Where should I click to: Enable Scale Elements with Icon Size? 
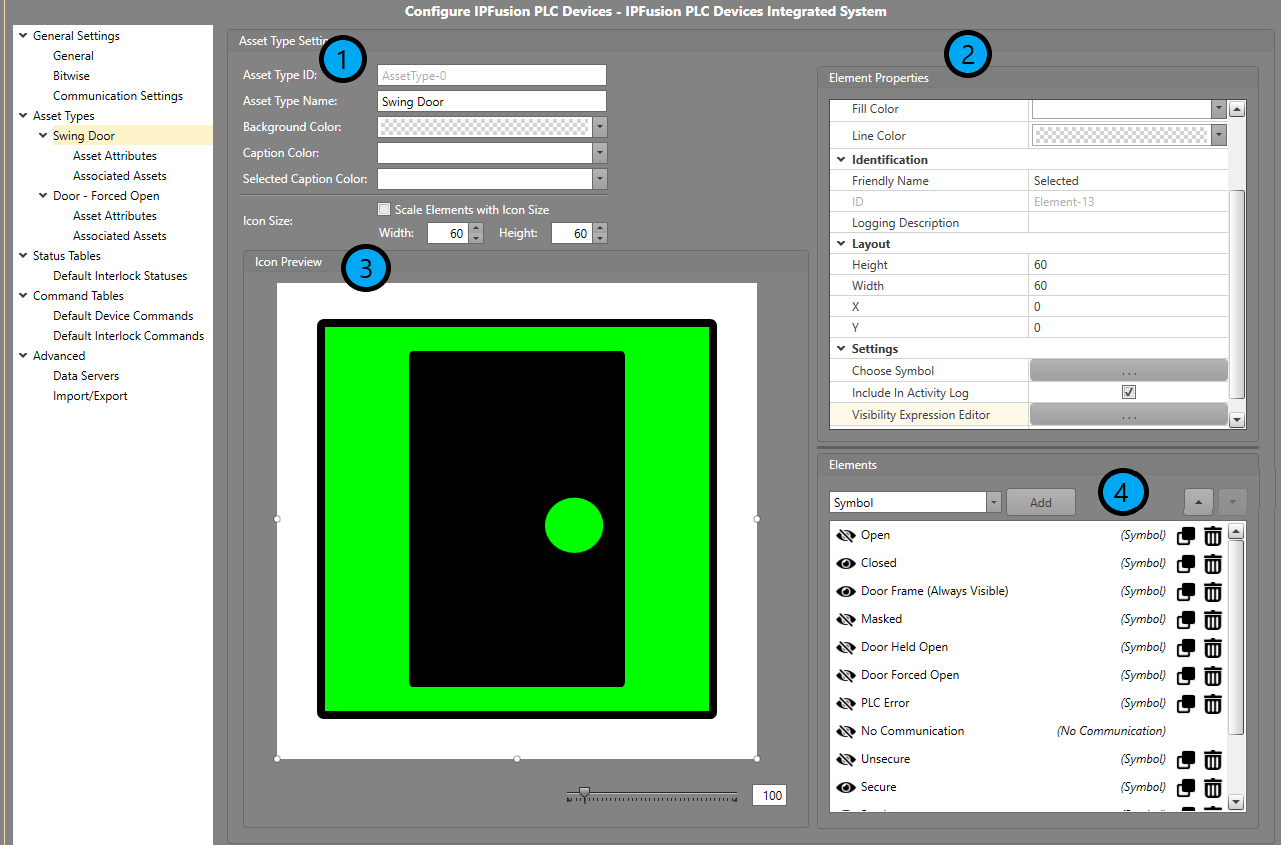[384, 210]
